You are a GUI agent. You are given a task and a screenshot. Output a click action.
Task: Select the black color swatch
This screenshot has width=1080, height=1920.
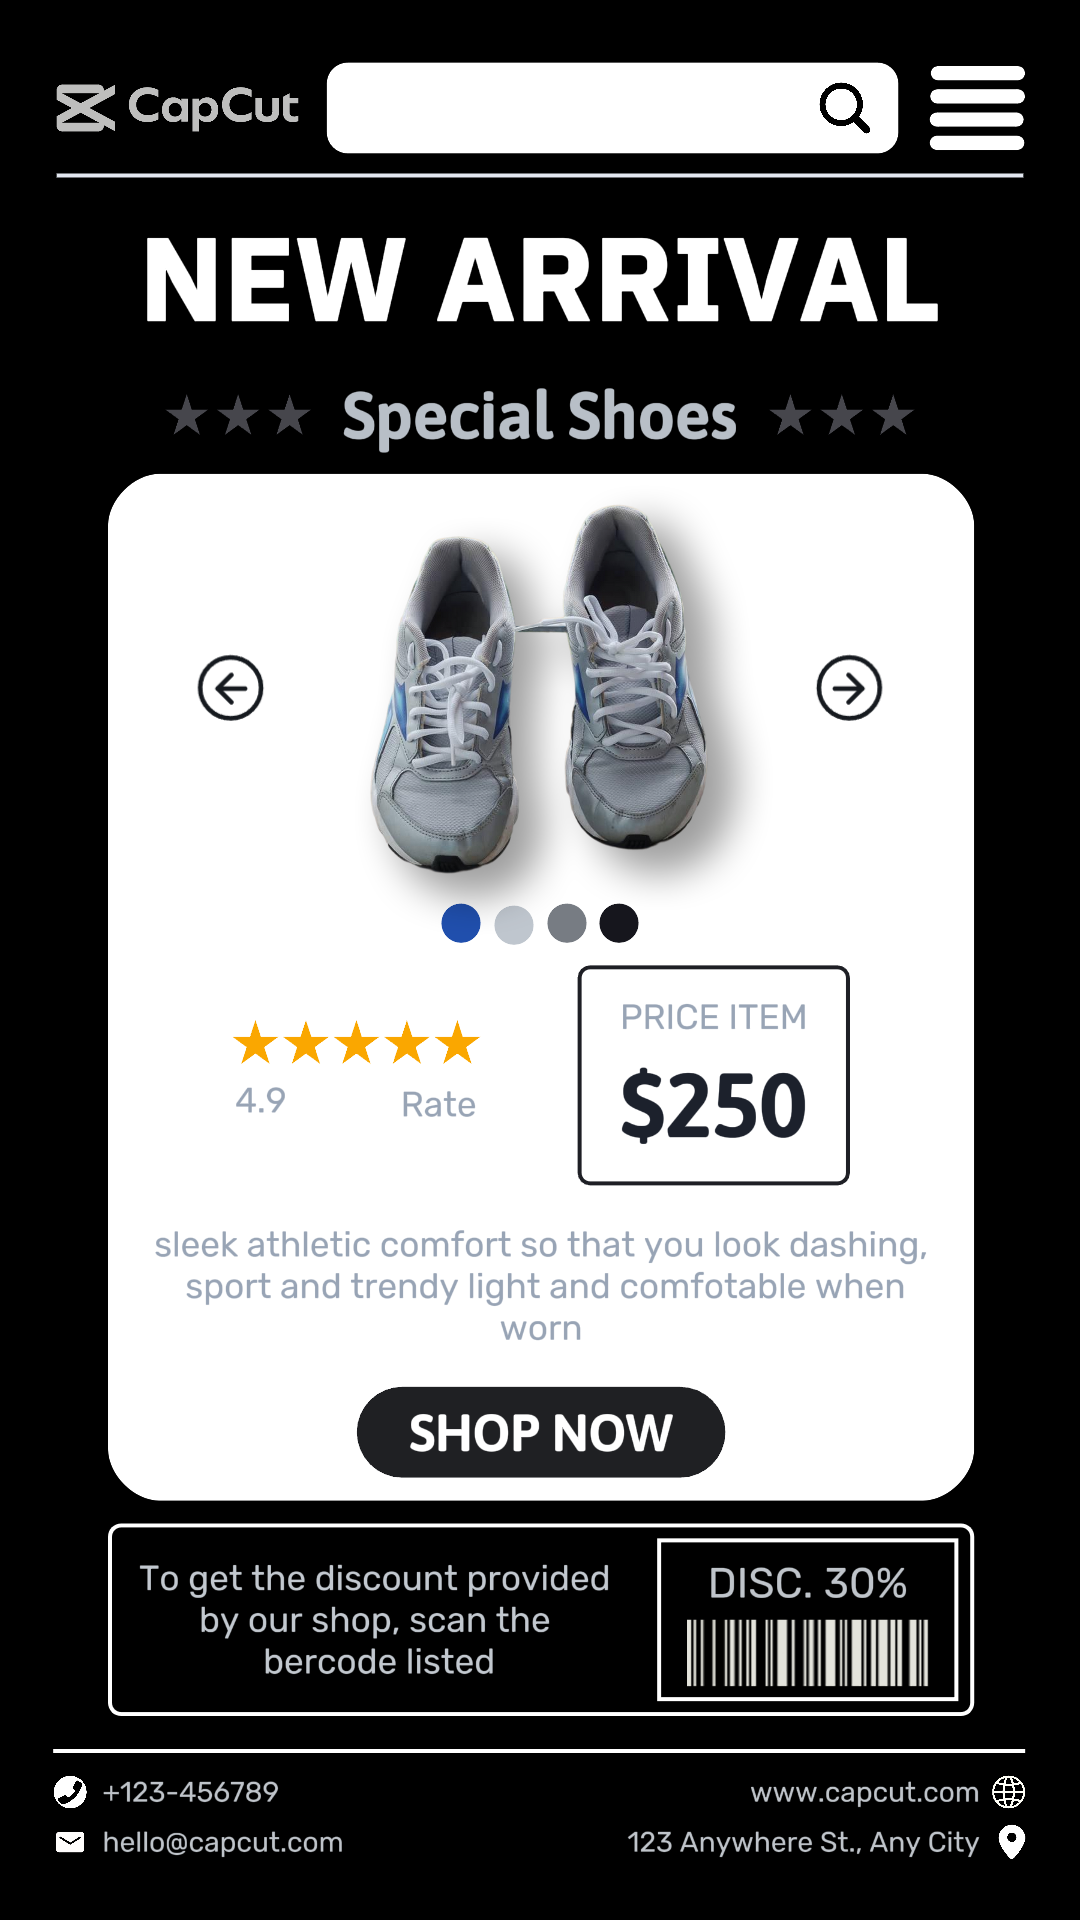(619, 923)
